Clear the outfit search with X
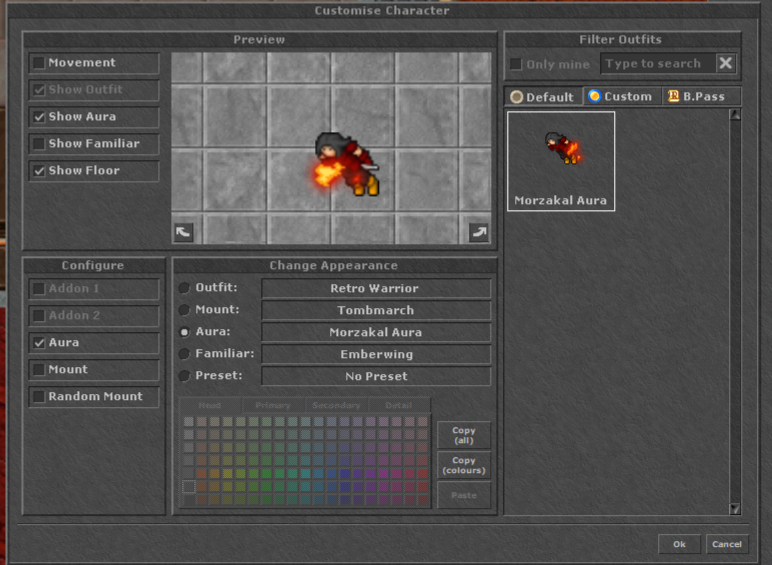This screenshot has height=565, width=772. (x=726, y=63)
